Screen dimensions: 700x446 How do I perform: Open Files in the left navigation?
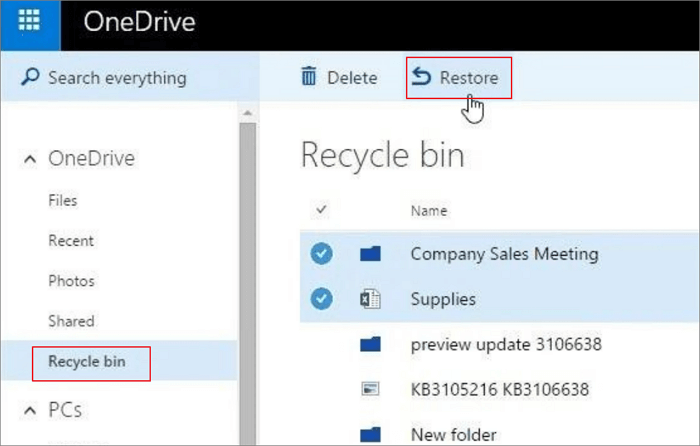pyautogui.click(x=62, y=200)
